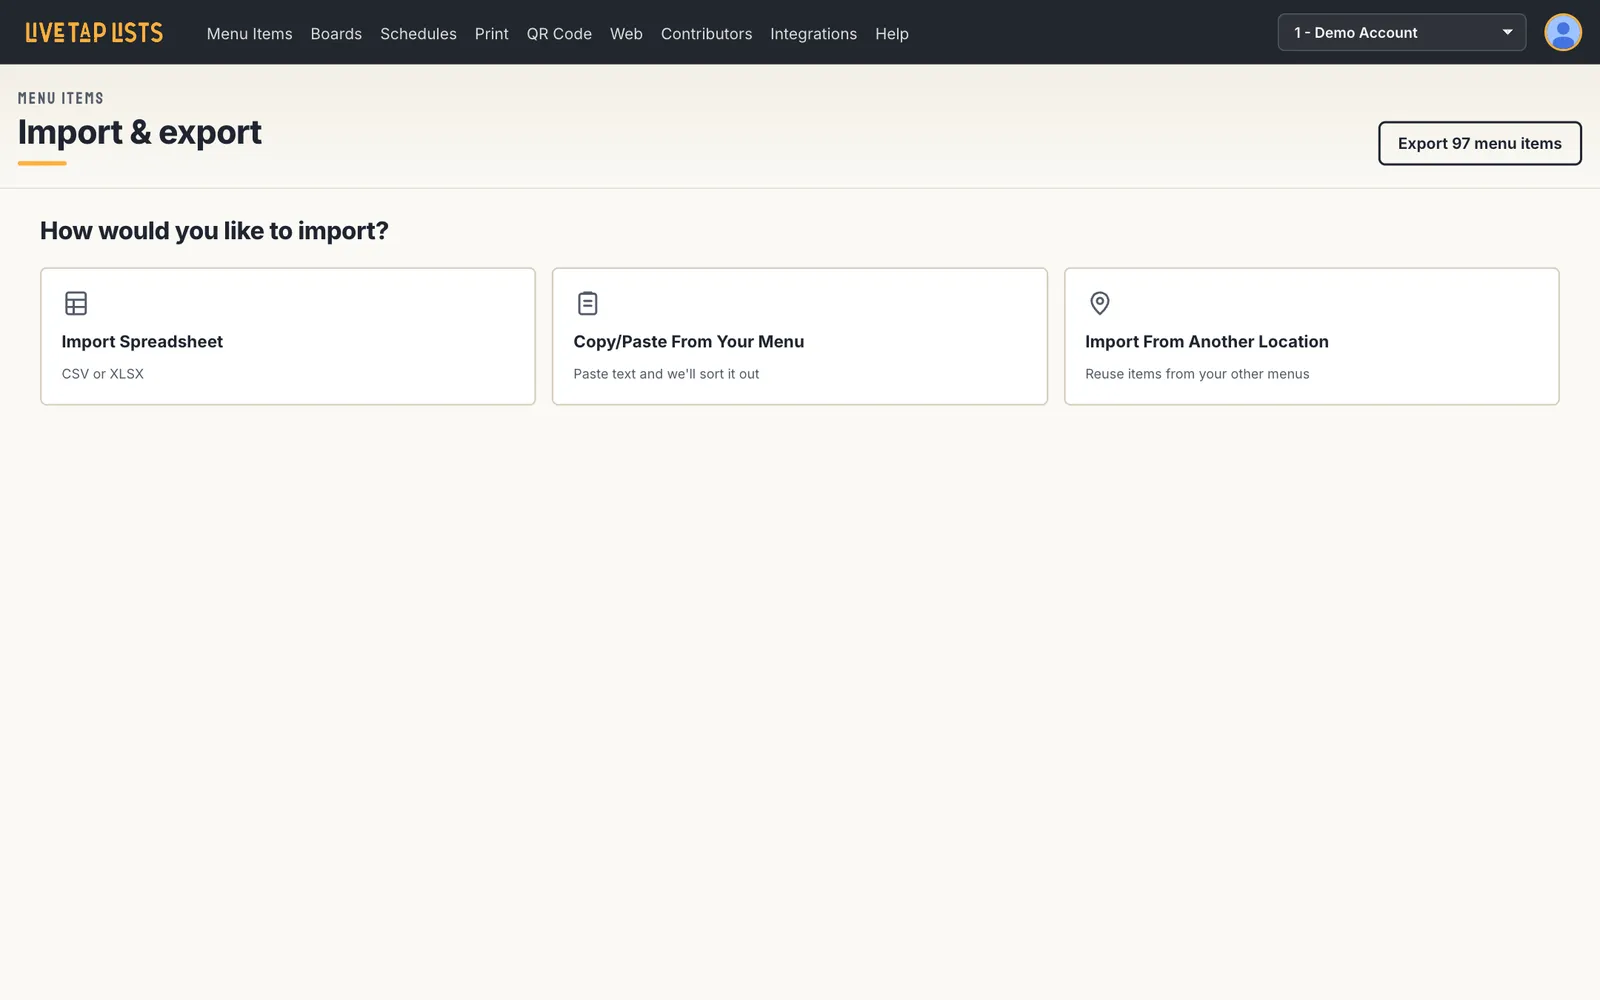Screen dimensions: 1600x1000
Task: Click 'How would you like to import?' heading
Action: point(214,231)
